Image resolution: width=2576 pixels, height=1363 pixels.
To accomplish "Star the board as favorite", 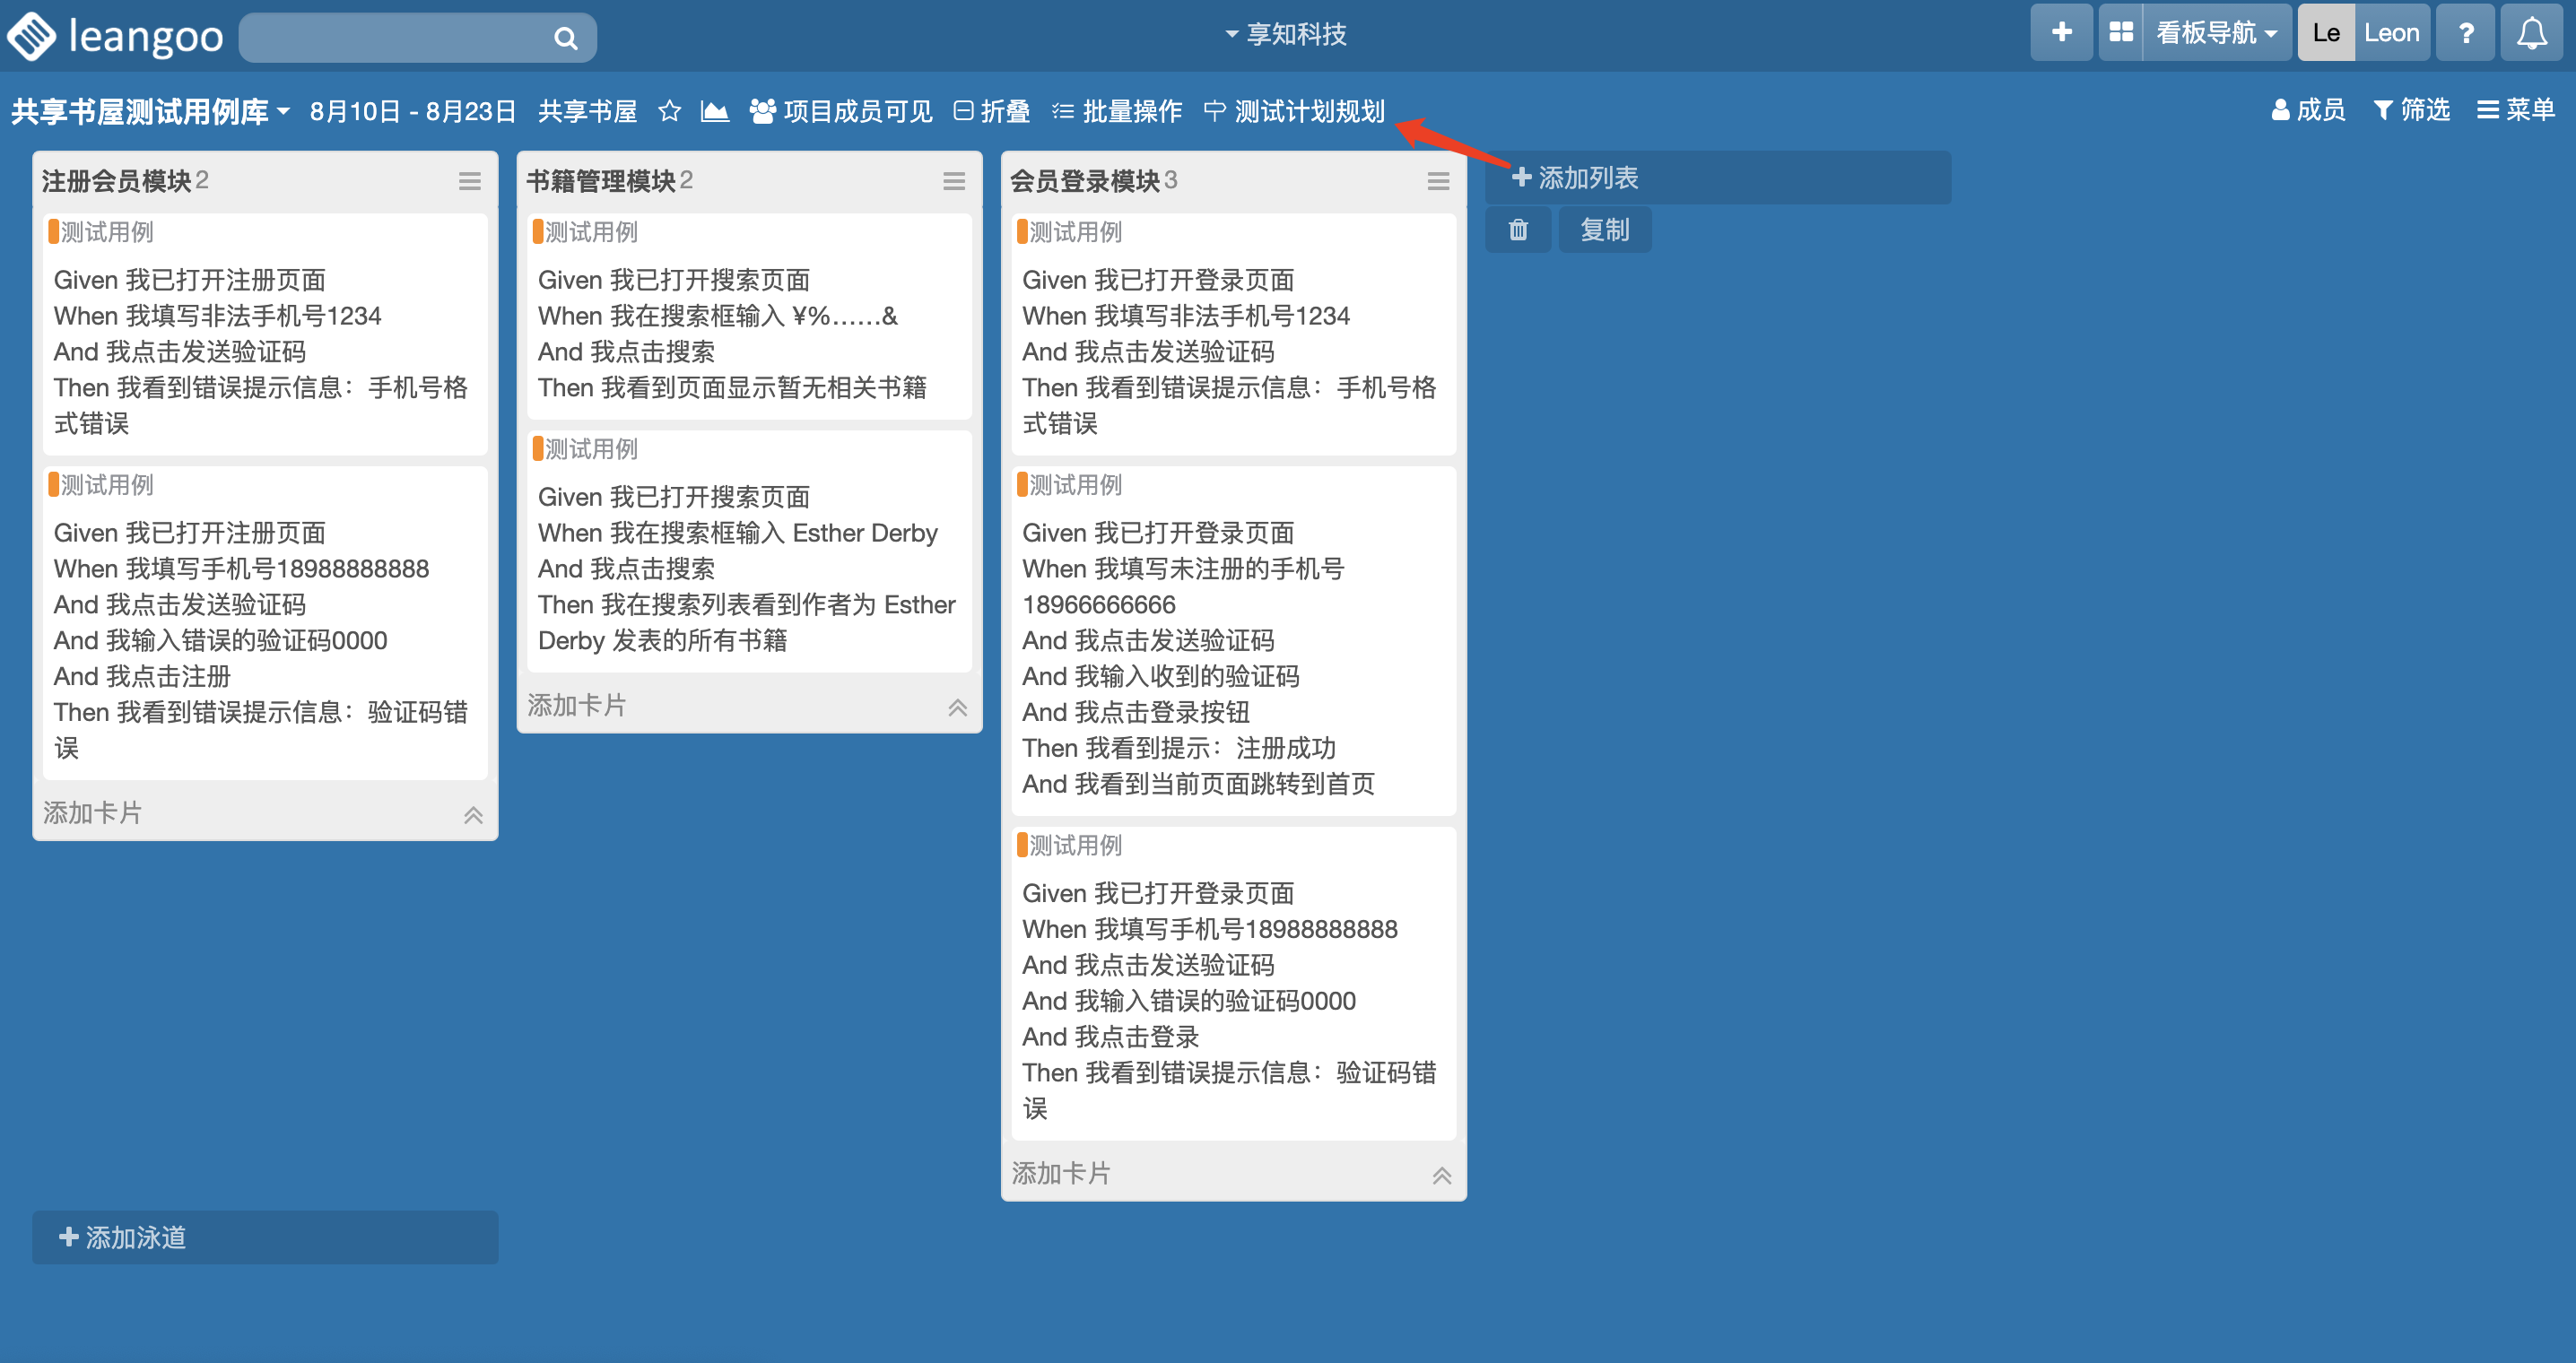I will [669, 111].
